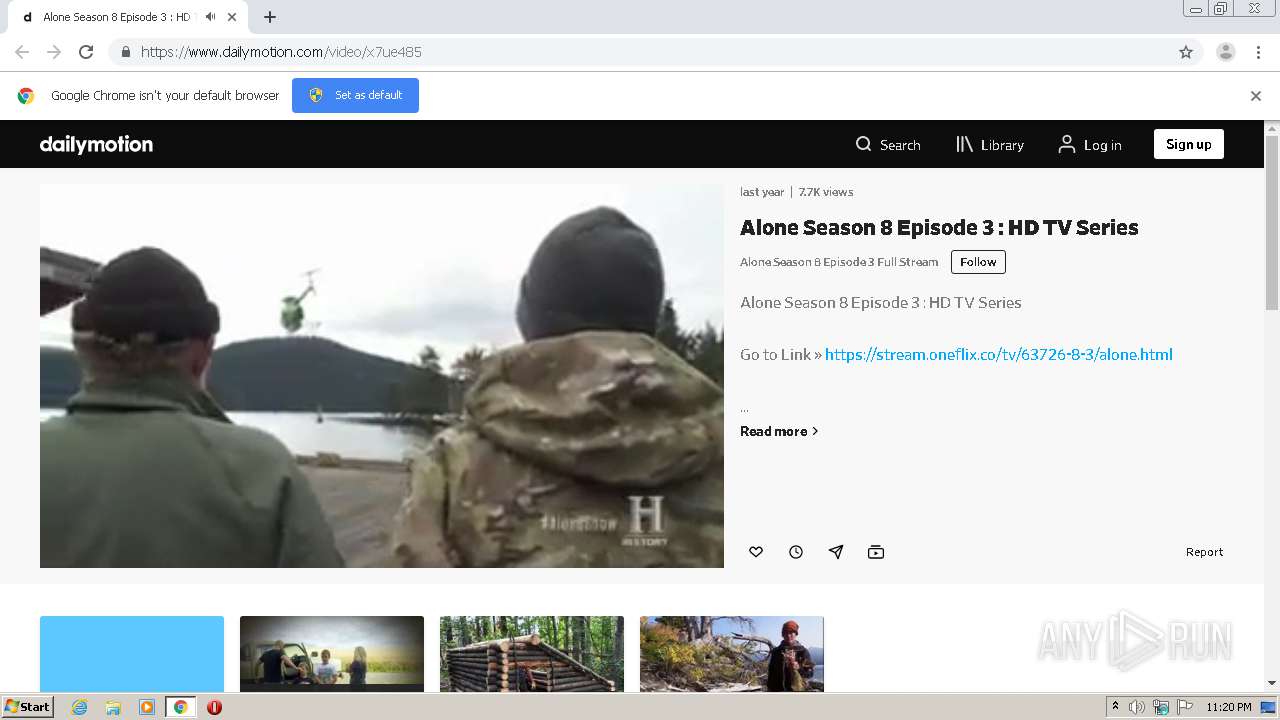
Task: Set Chrome as default browser
Action: 355,95
